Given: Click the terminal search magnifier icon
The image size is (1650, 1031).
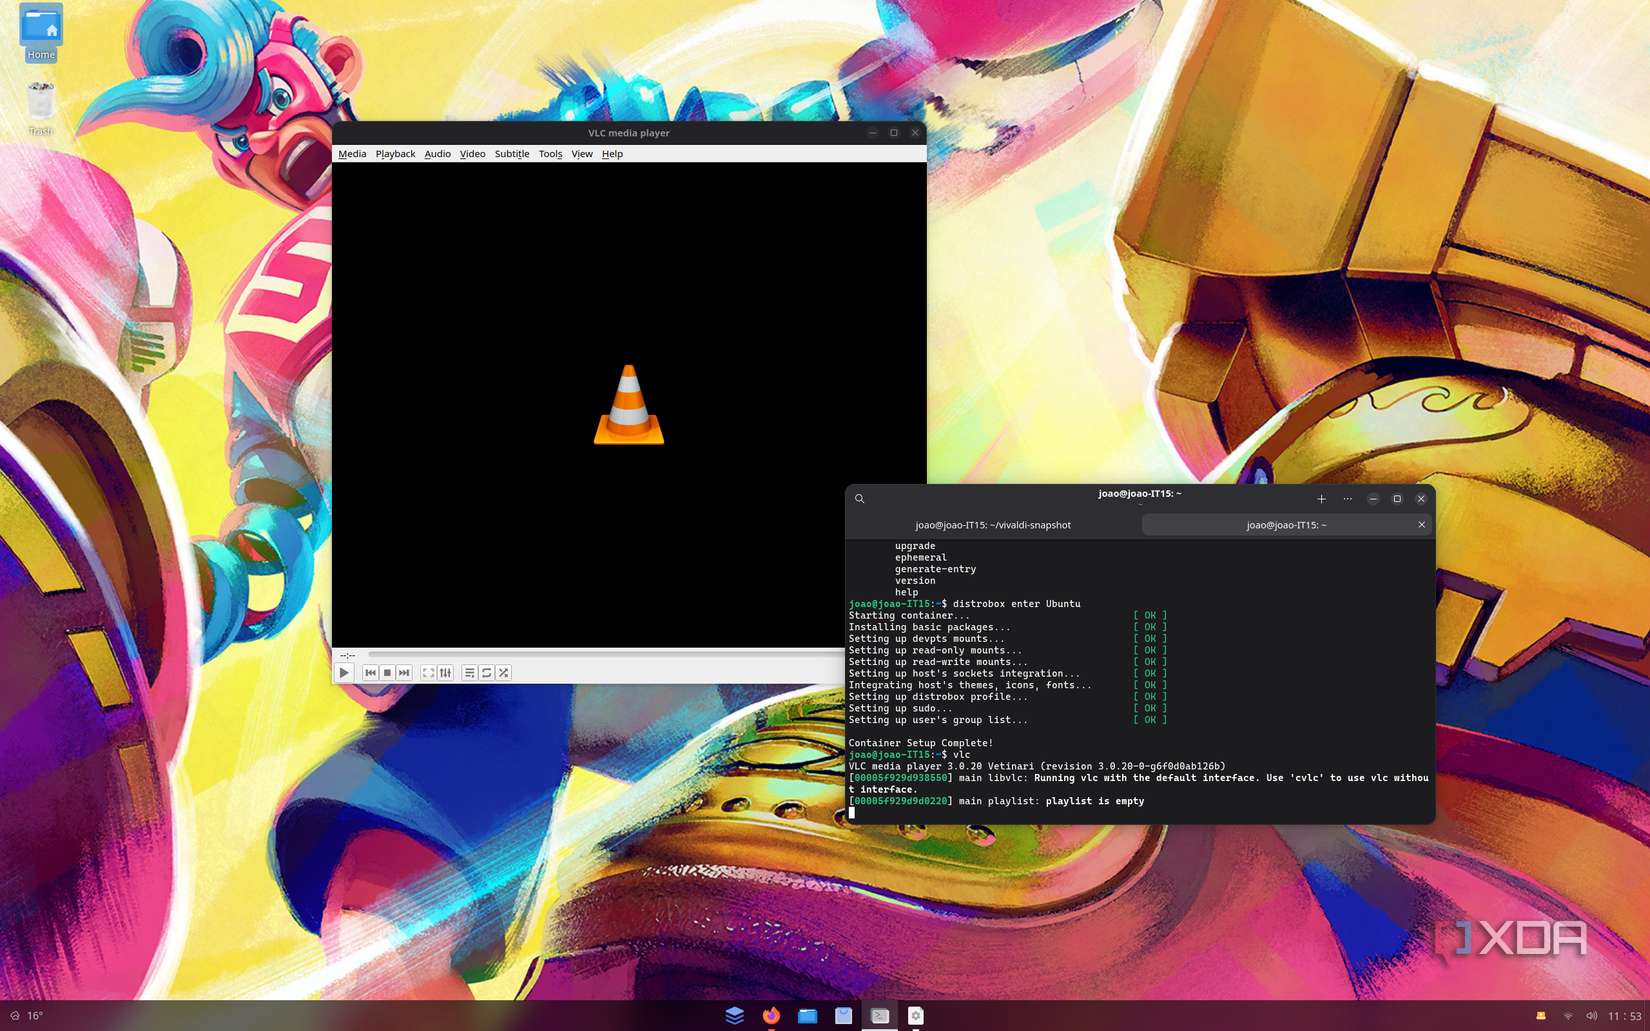Looking at the screenshot, I should pos(859,499).
